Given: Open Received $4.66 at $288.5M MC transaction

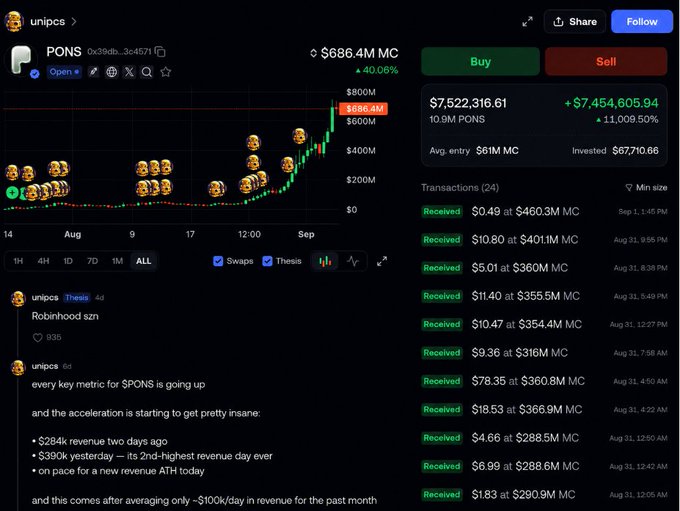Looking at the screenshot, I should [544, 438].
